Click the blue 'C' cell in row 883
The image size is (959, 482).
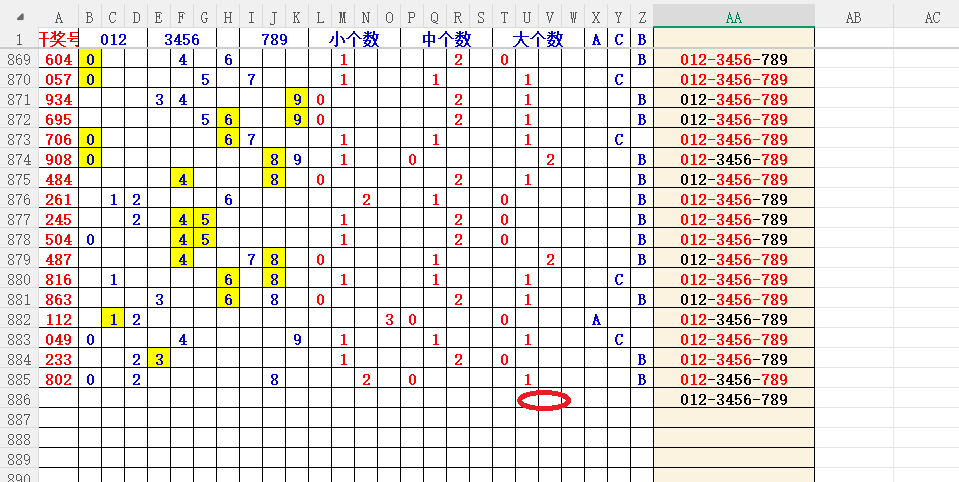619,339
